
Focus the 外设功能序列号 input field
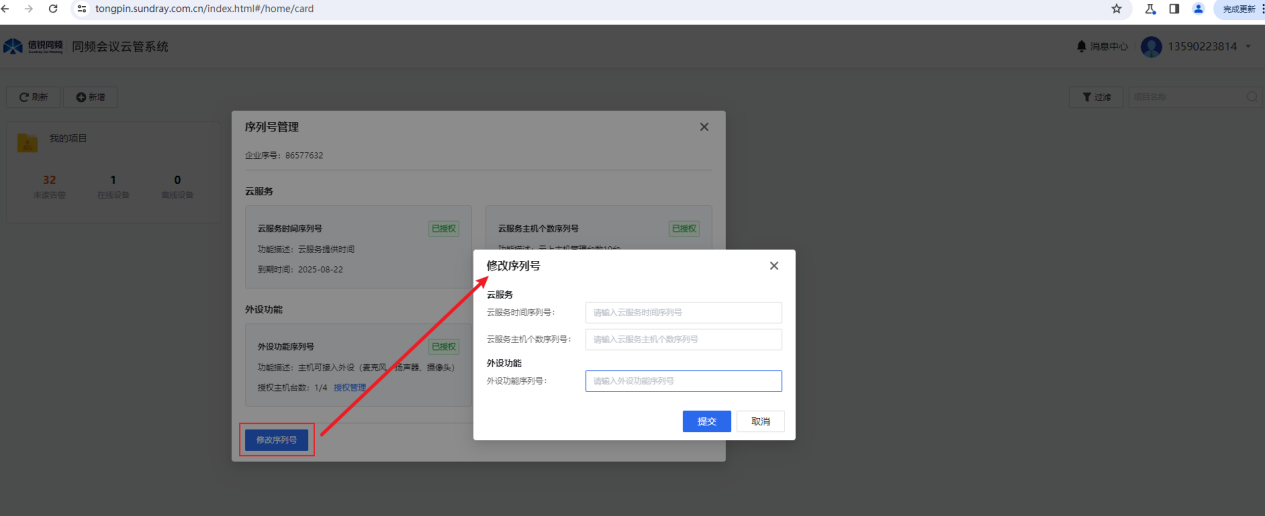(683, 381)
